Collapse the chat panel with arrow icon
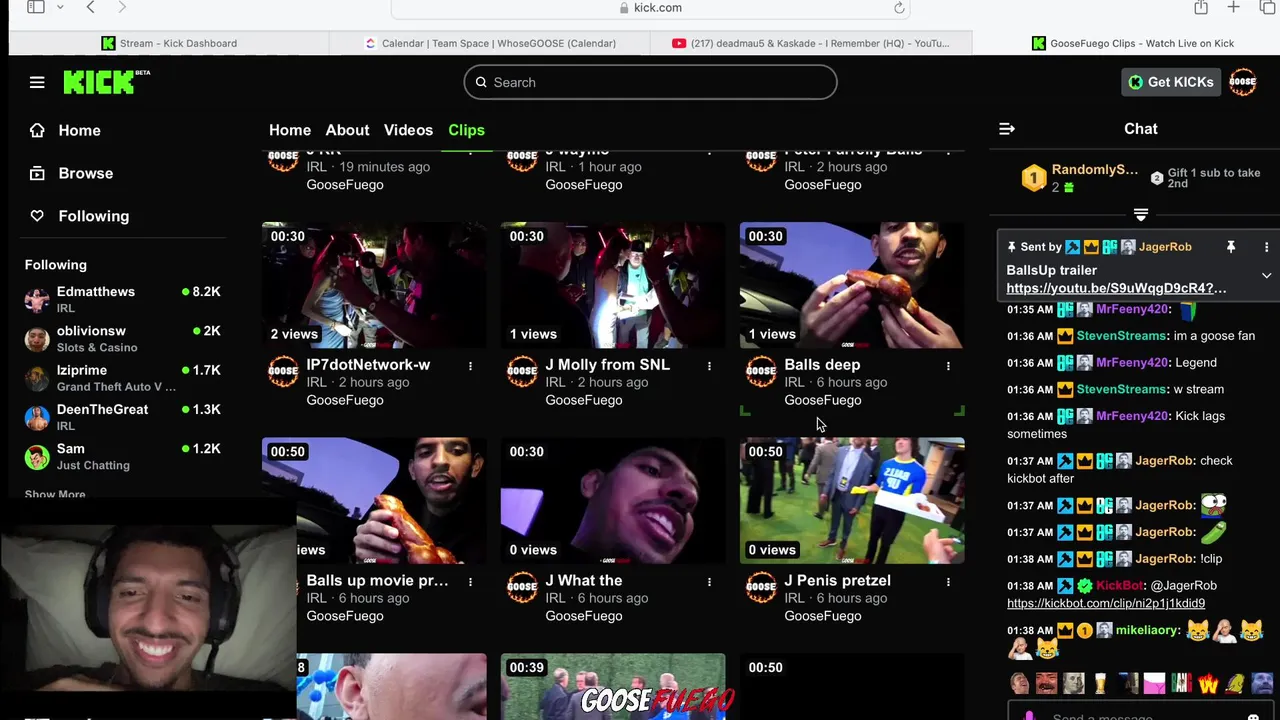The image size is (1280, 720). pyautogui.click(x=1007, y=129)
